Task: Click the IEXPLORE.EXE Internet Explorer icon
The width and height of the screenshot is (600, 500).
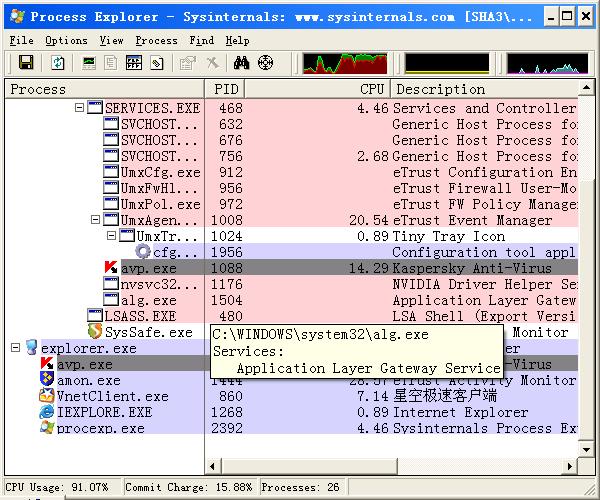Action: [x=47, y=412]
